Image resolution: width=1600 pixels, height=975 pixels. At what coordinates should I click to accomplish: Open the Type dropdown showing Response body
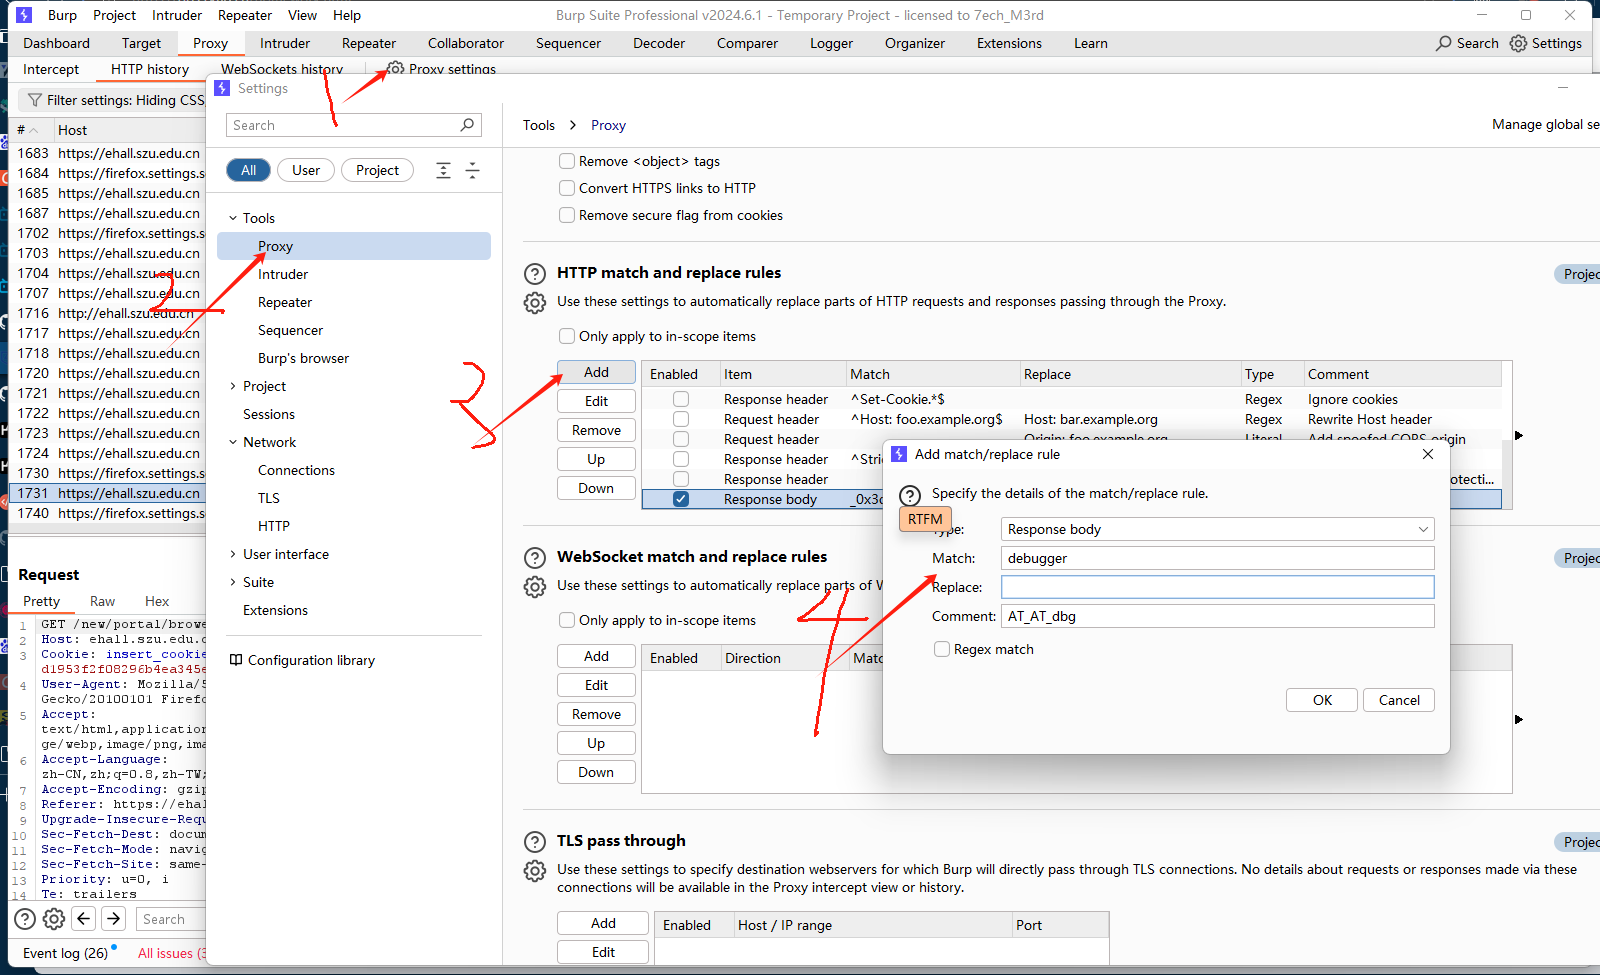1217,529
